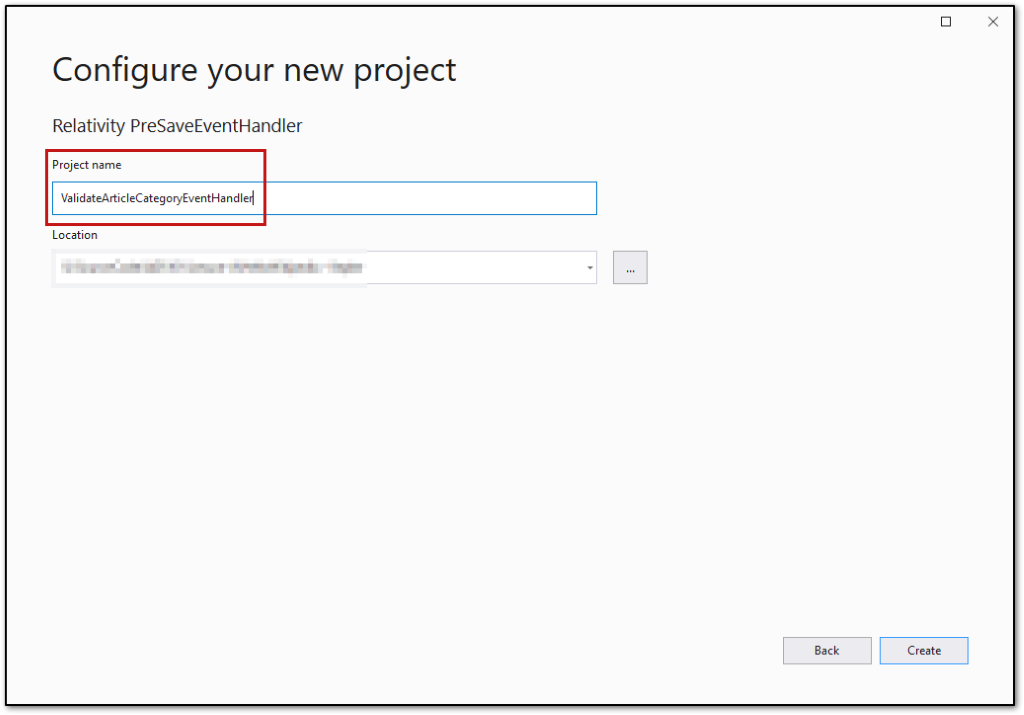The image size is (1024, 715).
Task: Click empty area right of project name text
Action: 424,198
